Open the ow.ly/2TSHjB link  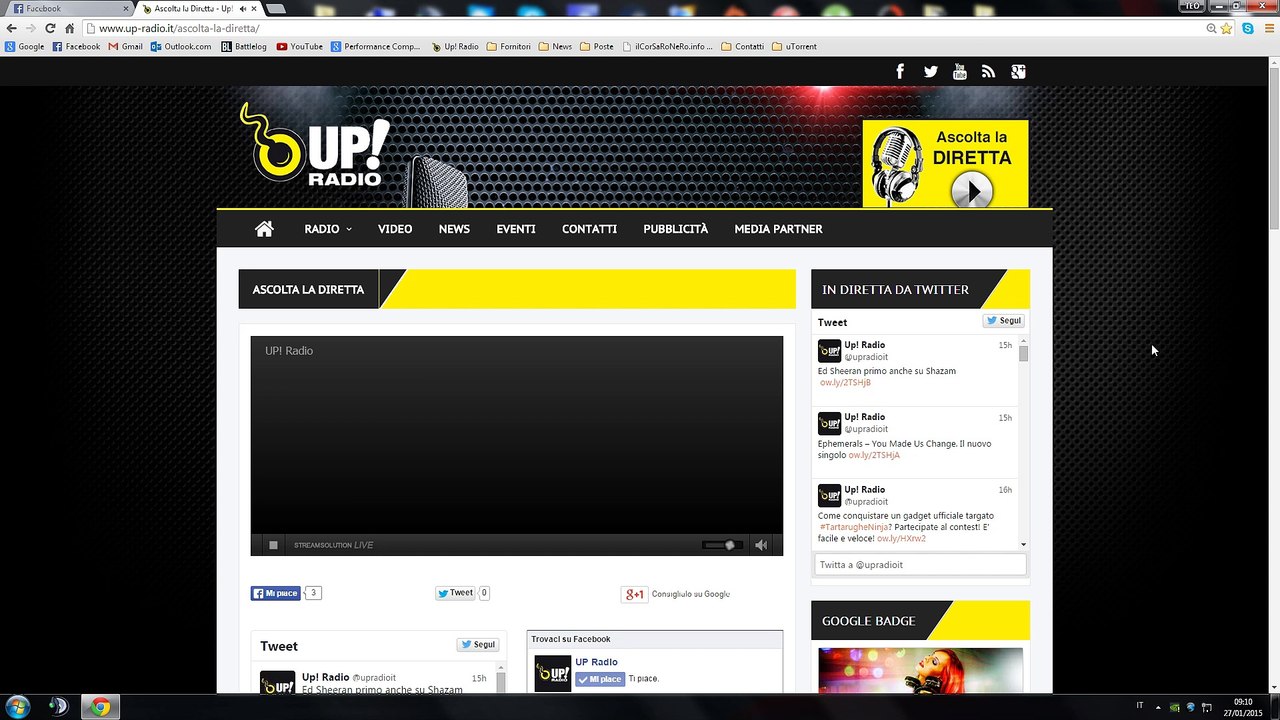[x=845, y=383]
